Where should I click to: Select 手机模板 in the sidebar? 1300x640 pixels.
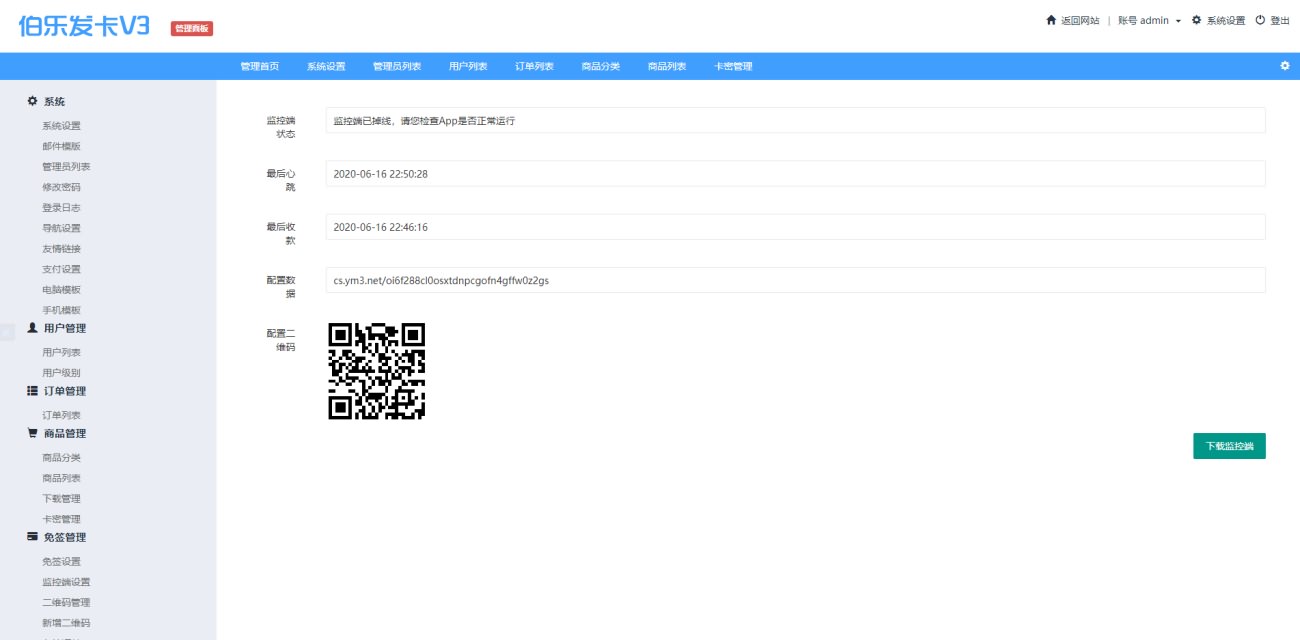(61, 310)
